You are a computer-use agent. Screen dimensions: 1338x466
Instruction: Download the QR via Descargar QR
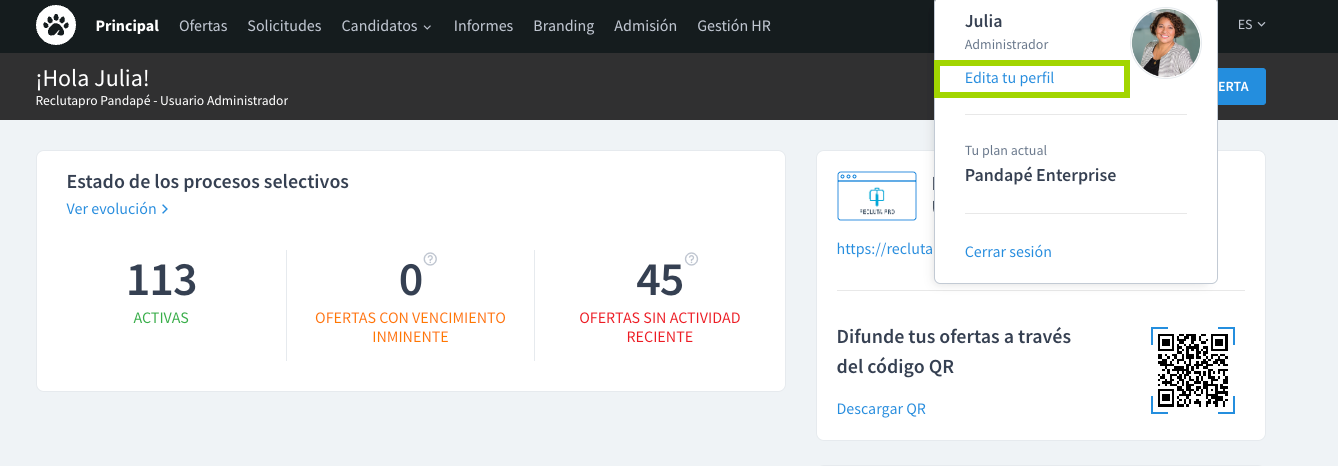[881, 409]
